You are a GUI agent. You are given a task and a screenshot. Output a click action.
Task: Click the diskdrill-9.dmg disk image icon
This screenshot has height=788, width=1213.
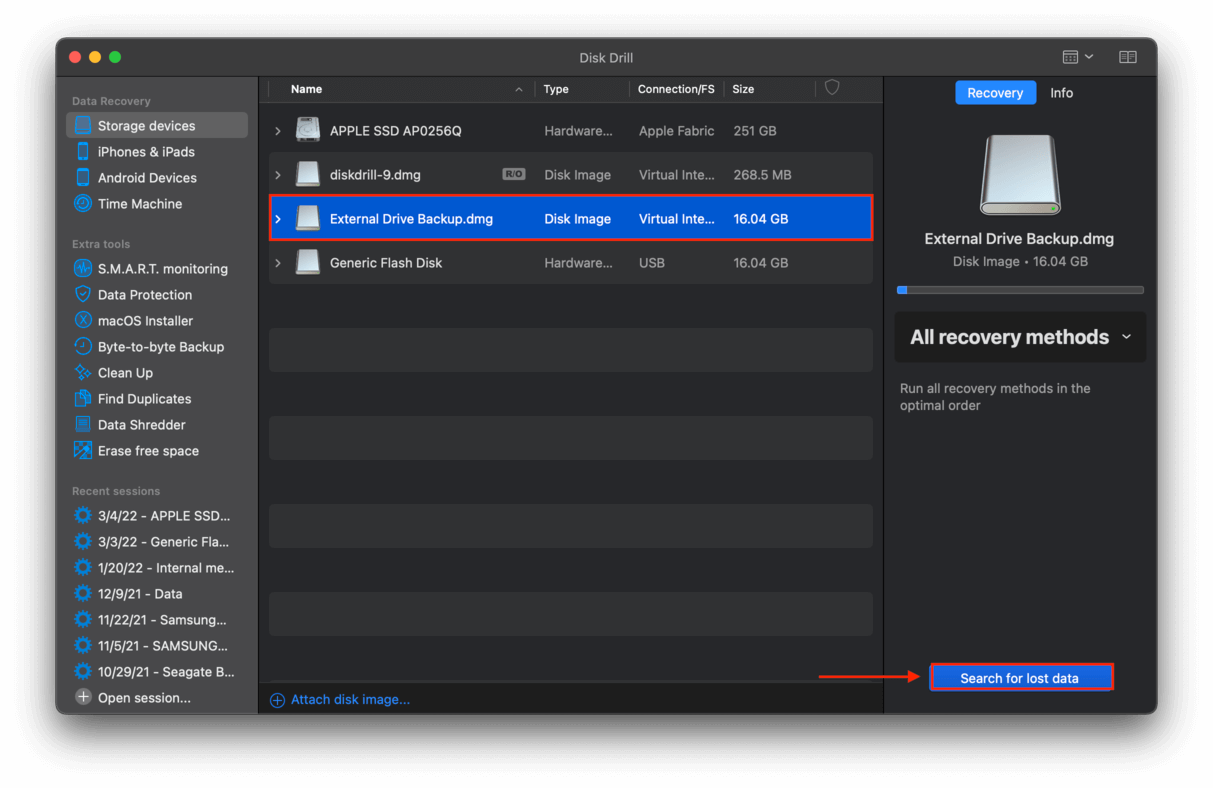click(308, 175)
